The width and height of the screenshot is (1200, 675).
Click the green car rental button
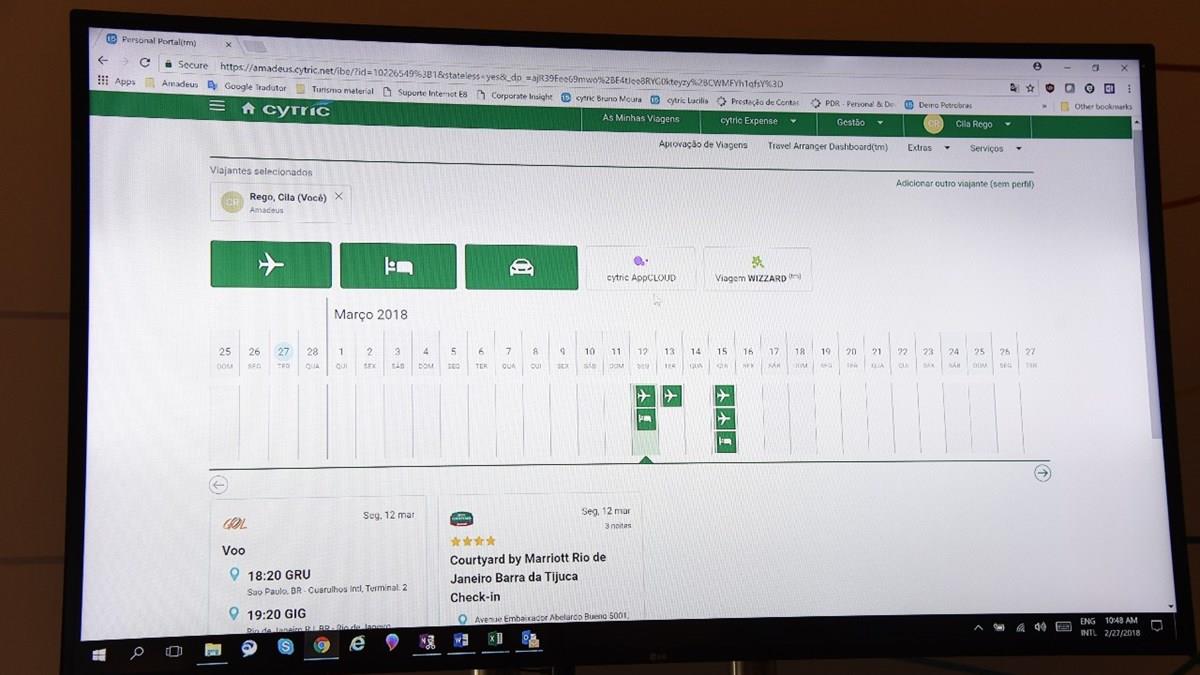521,267
